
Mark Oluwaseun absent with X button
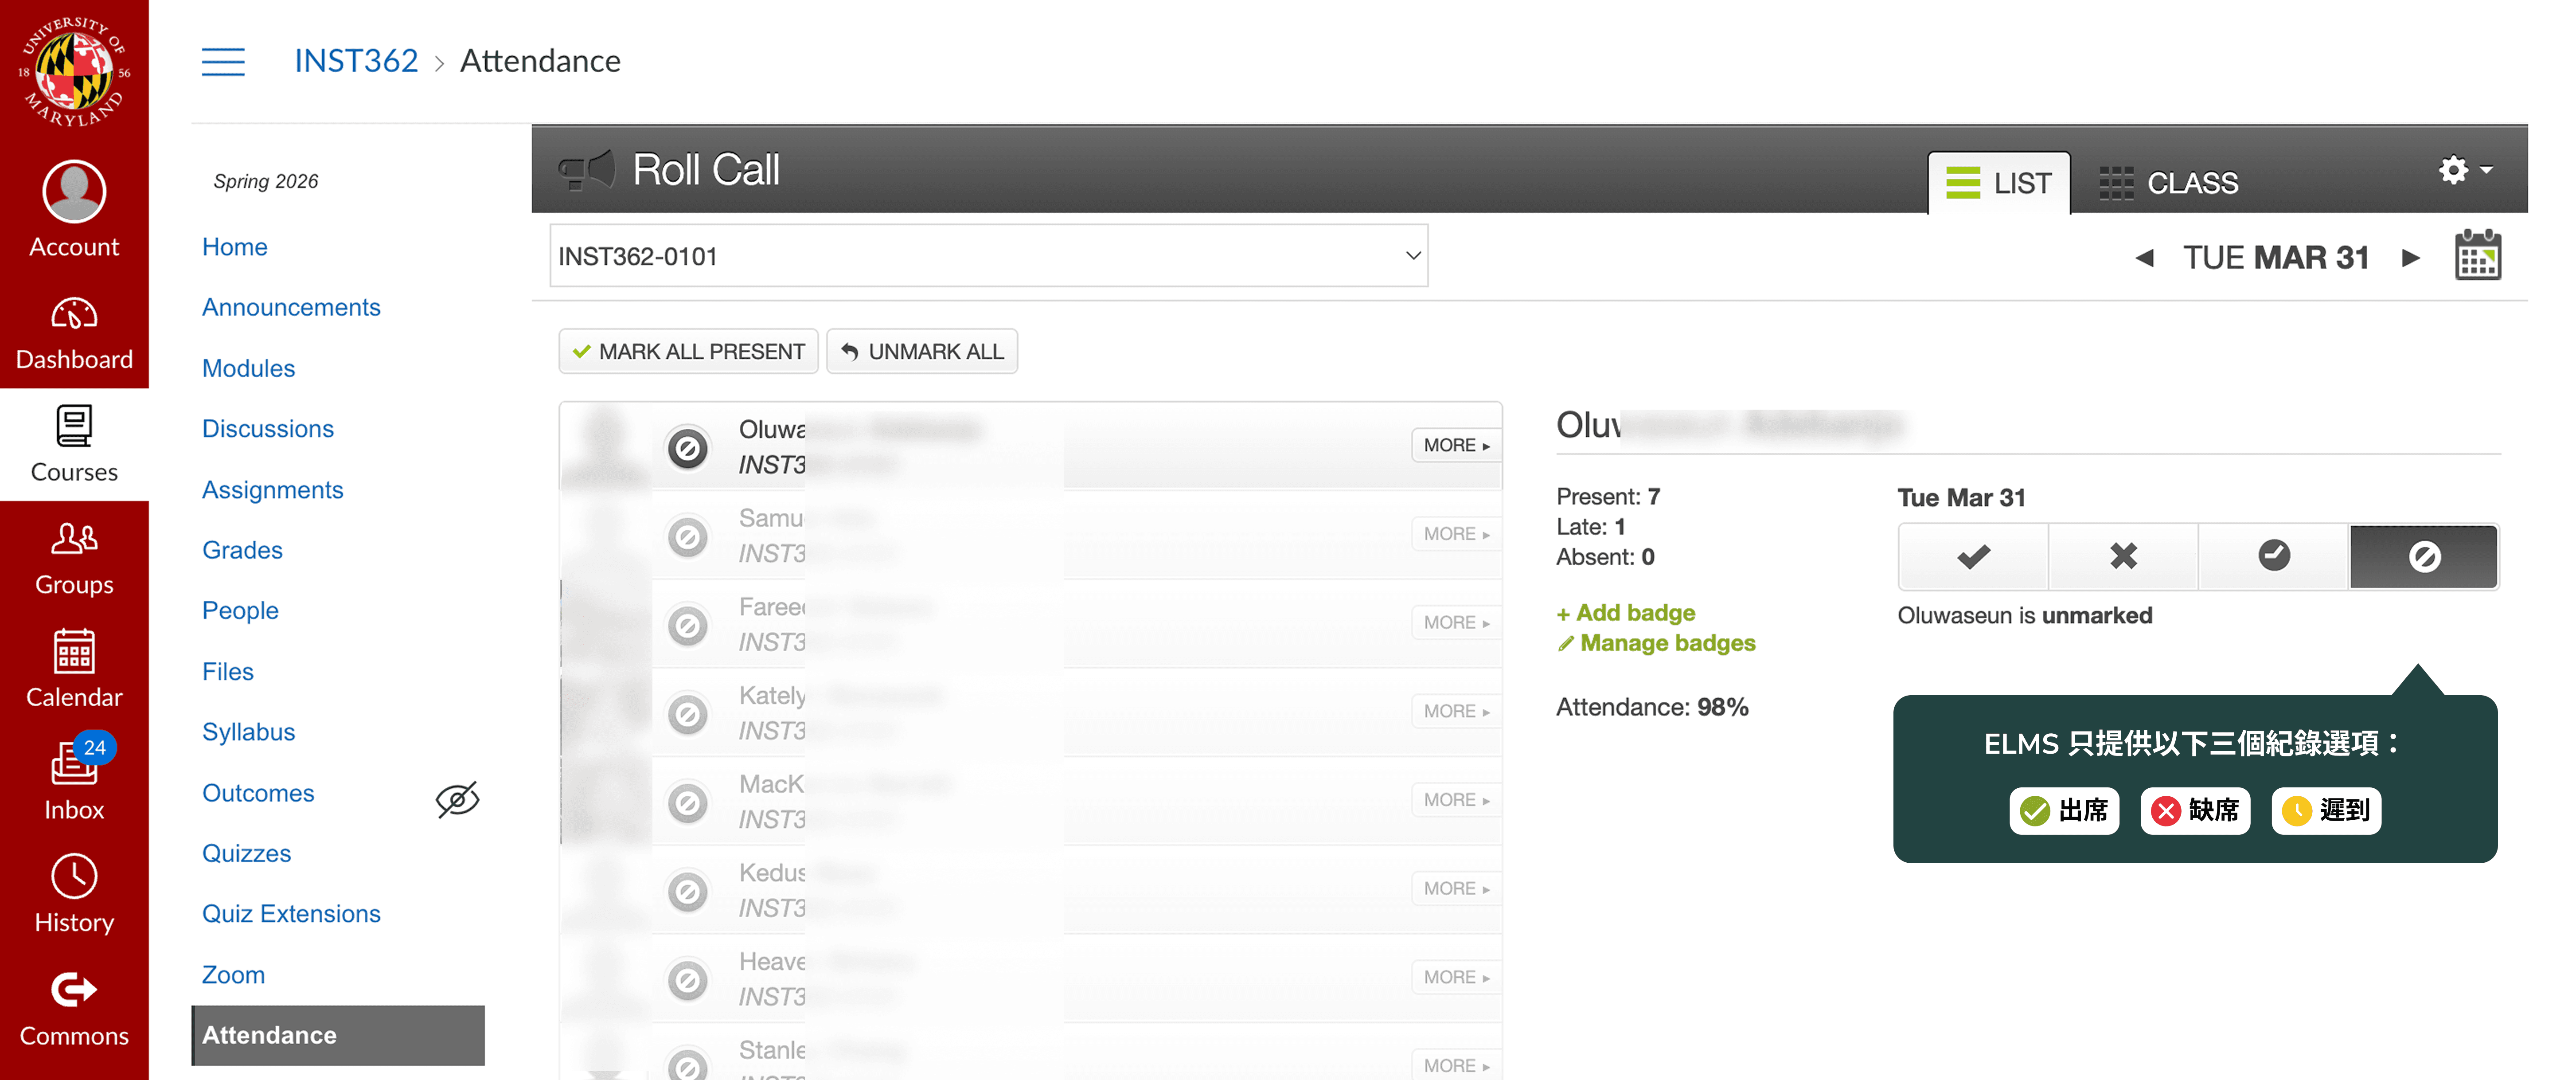click(x=2123, y=556)
